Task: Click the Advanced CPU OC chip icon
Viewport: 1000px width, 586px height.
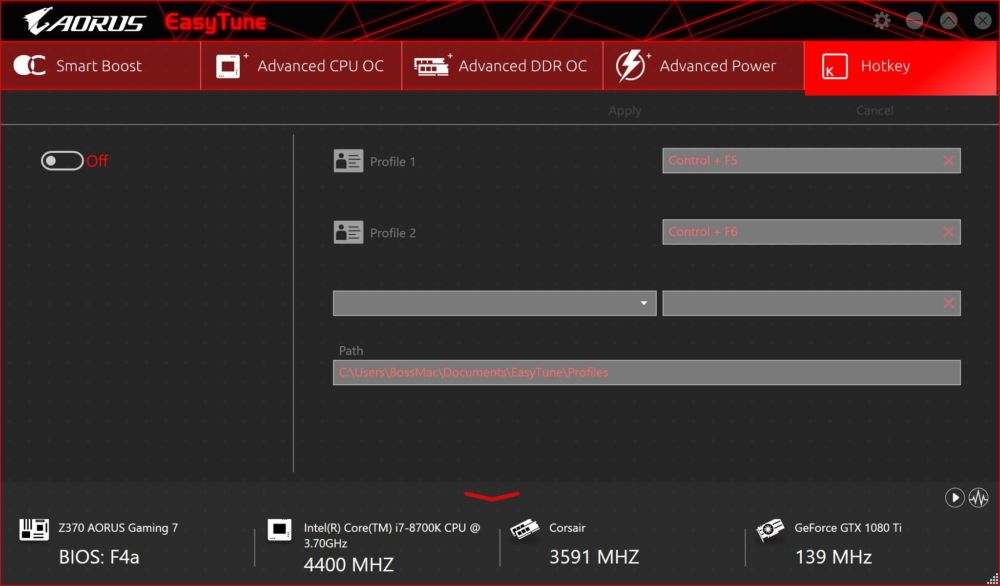Action: (x=230, y=66)
